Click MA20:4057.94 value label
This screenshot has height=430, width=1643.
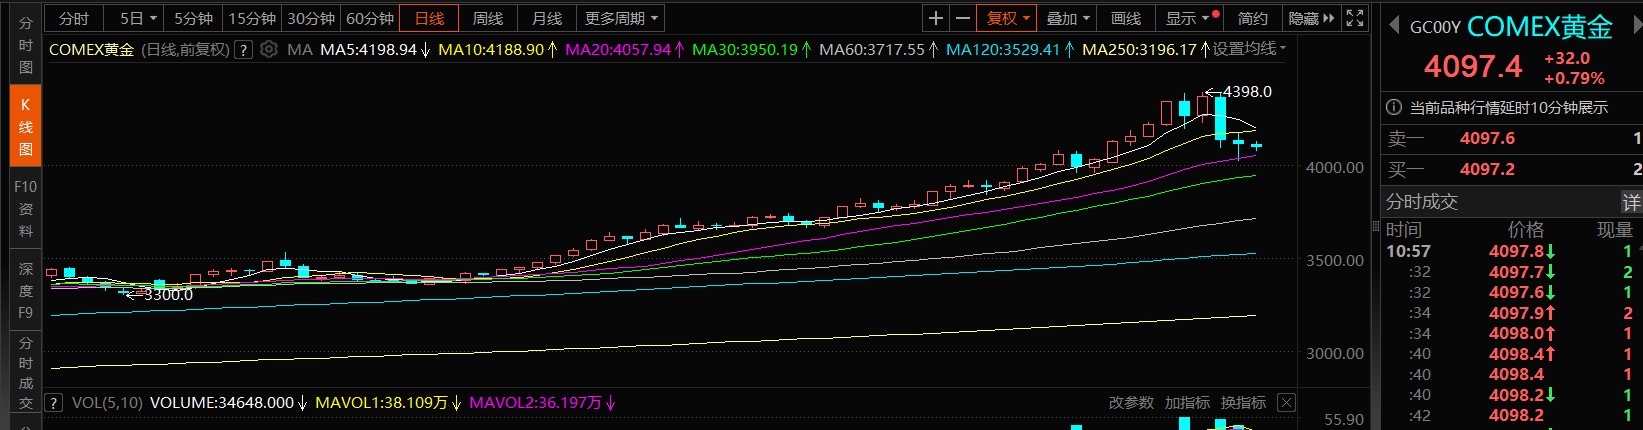pos(618,49)
